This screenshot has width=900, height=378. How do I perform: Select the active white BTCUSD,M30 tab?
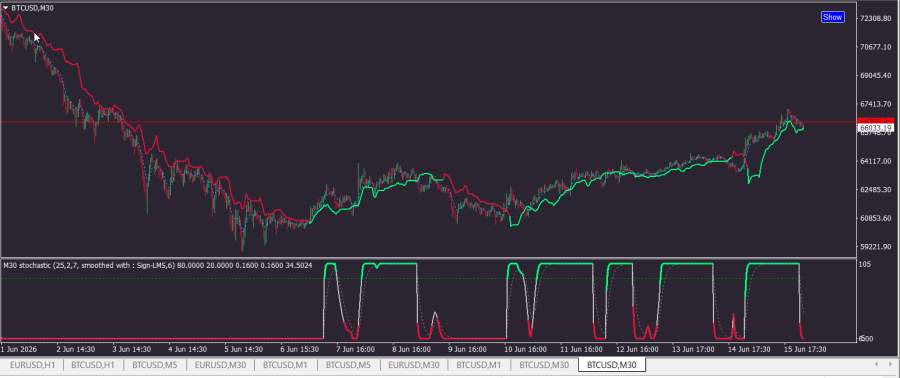click(x=612, y=365)
